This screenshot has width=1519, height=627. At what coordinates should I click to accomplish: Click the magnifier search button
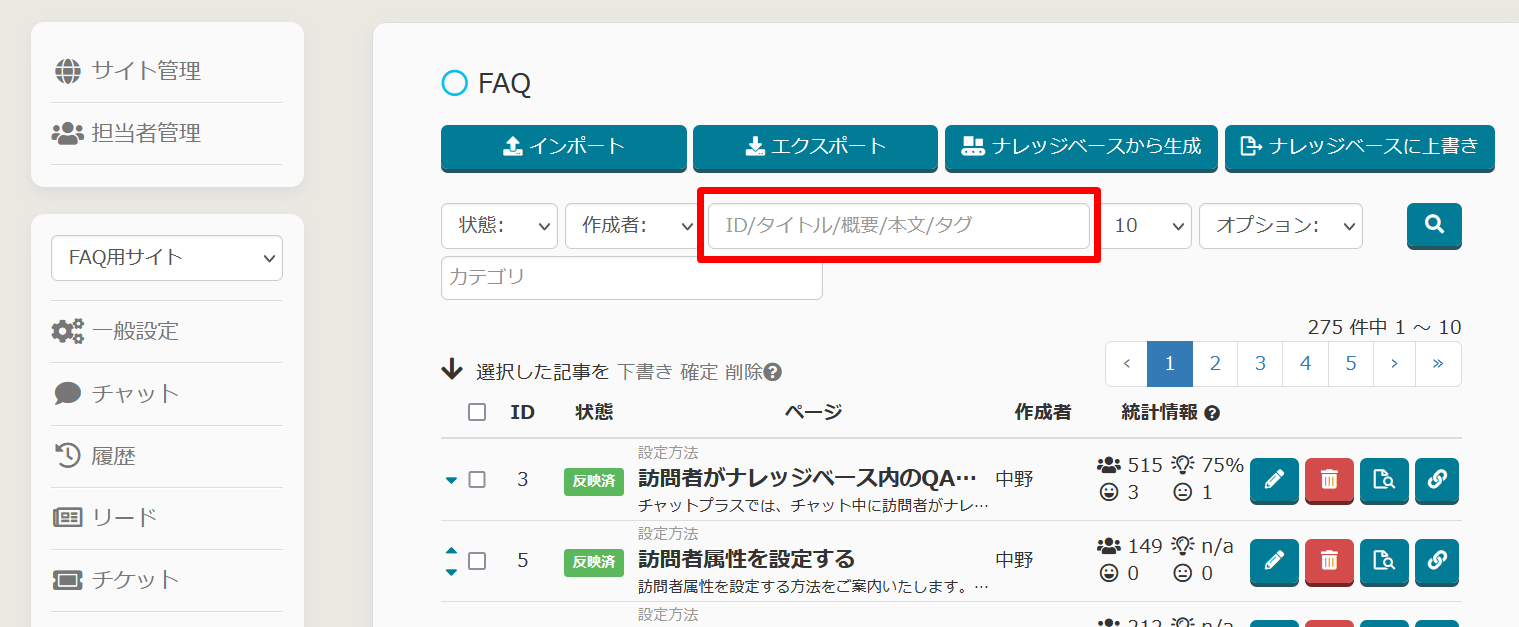tap(1434, 225)
